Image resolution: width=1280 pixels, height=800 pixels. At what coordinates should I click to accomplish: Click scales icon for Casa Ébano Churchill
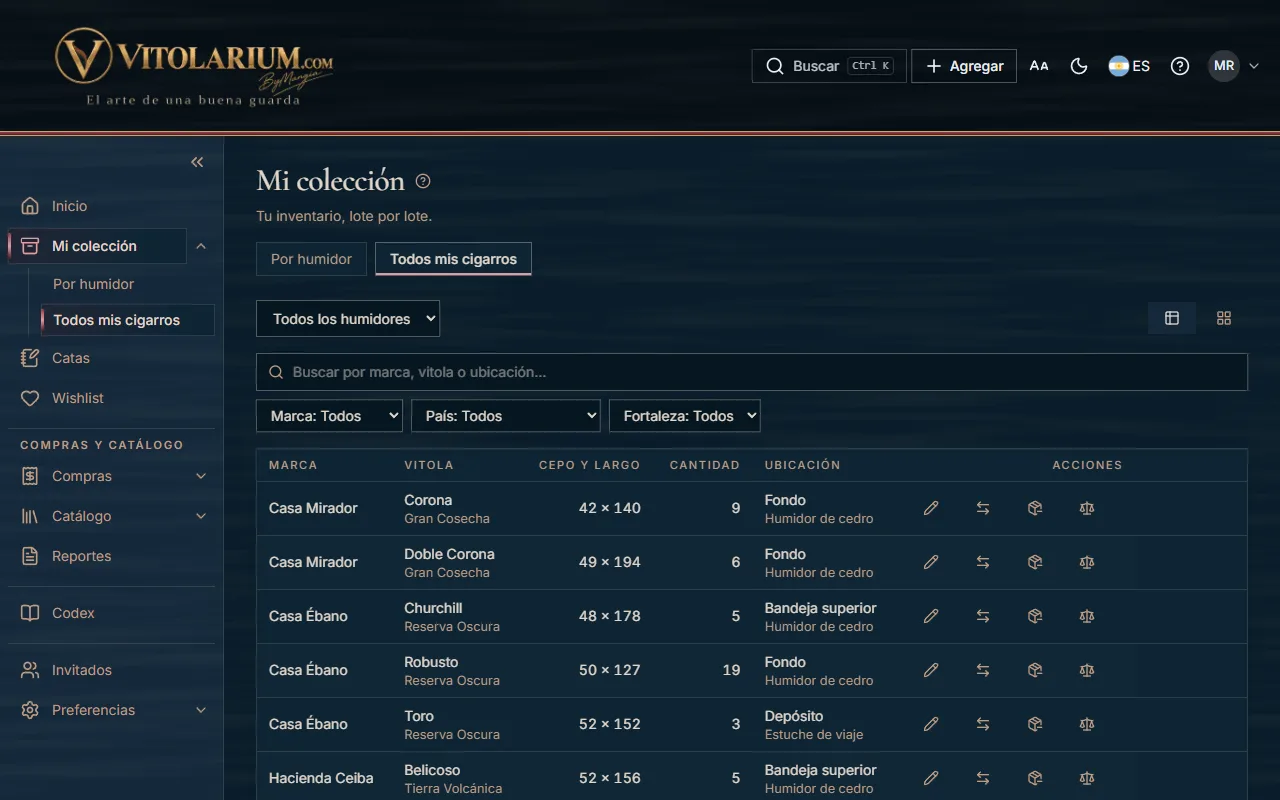[1087, 616]
